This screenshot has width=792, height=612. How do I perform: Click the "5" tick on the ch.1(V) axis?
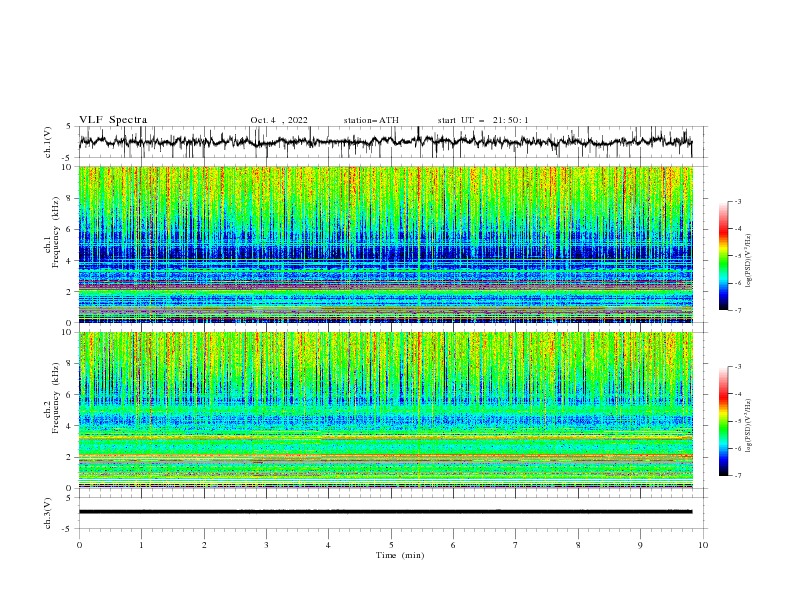click(x=70, y=126)
